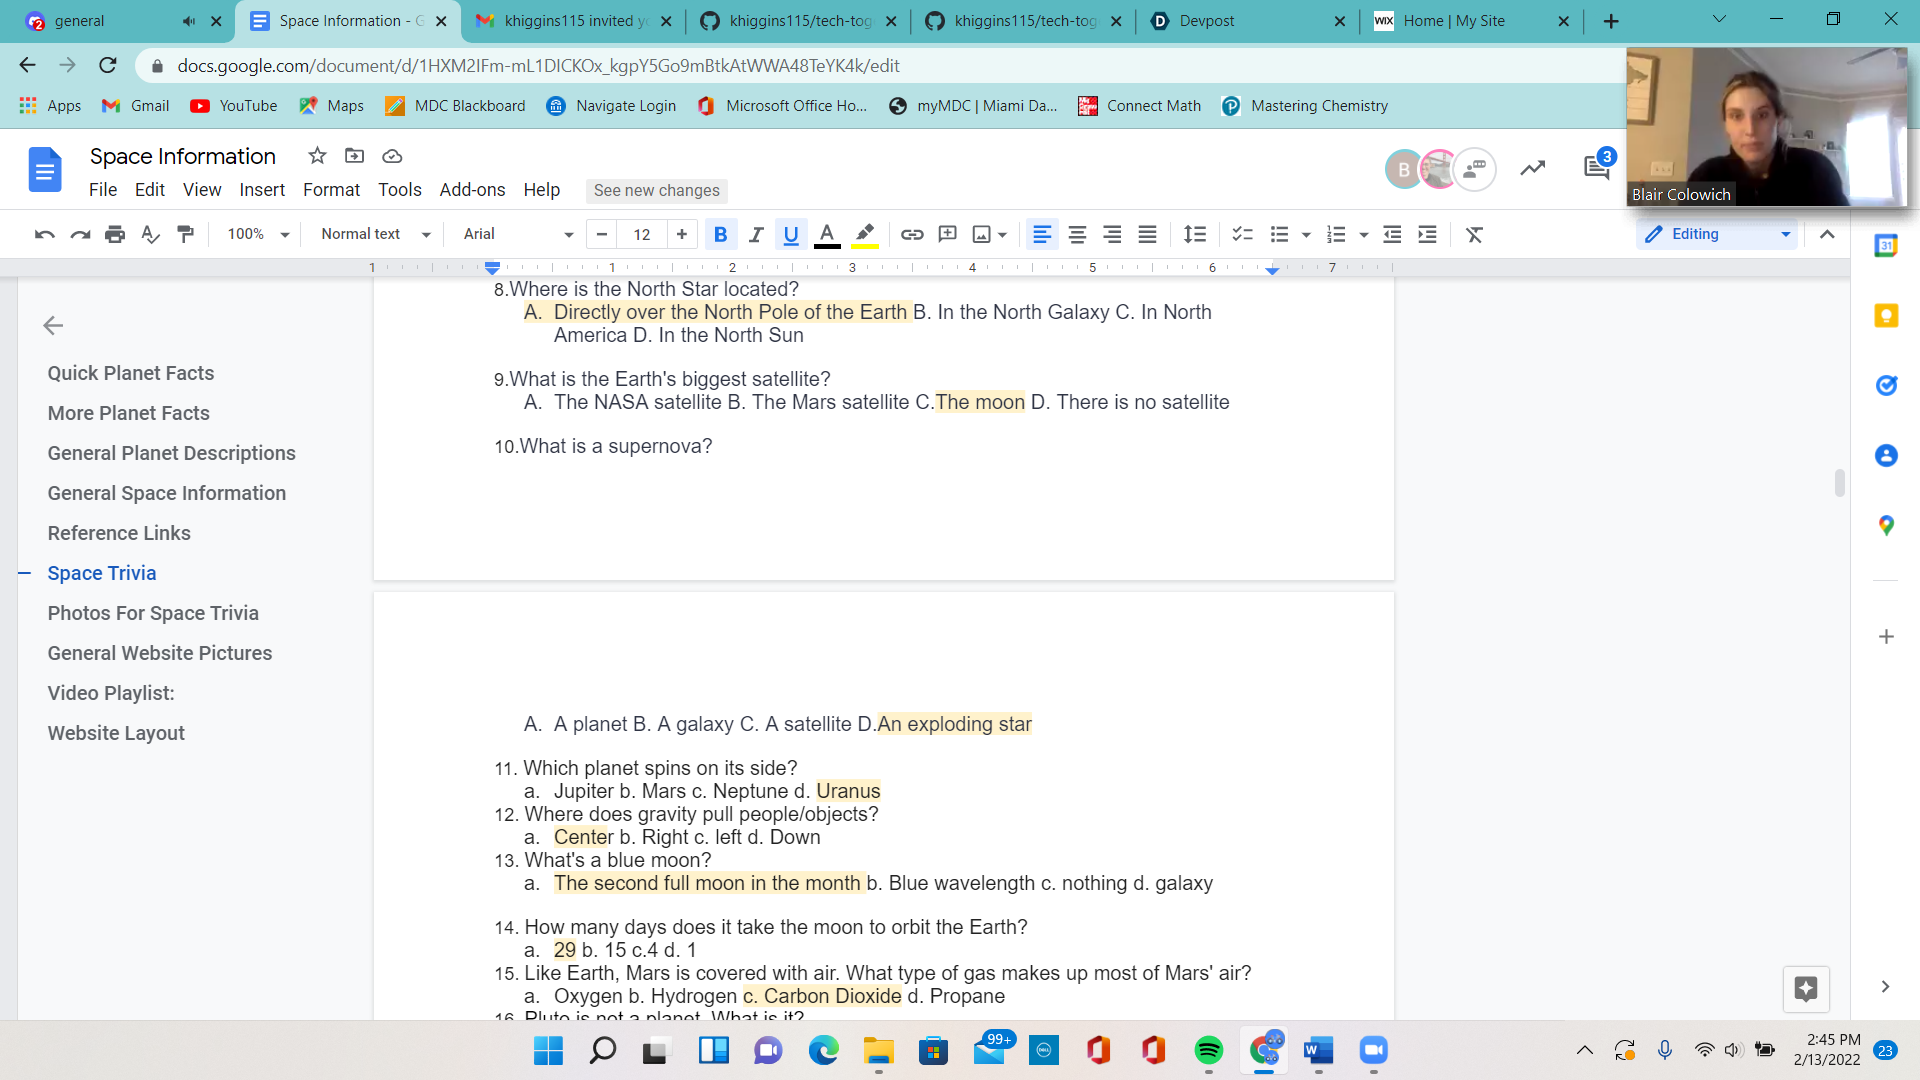This screenshot has width=1920, height=1080.
Task: Star the Space Information document
Action: click(x=317, y=156)
